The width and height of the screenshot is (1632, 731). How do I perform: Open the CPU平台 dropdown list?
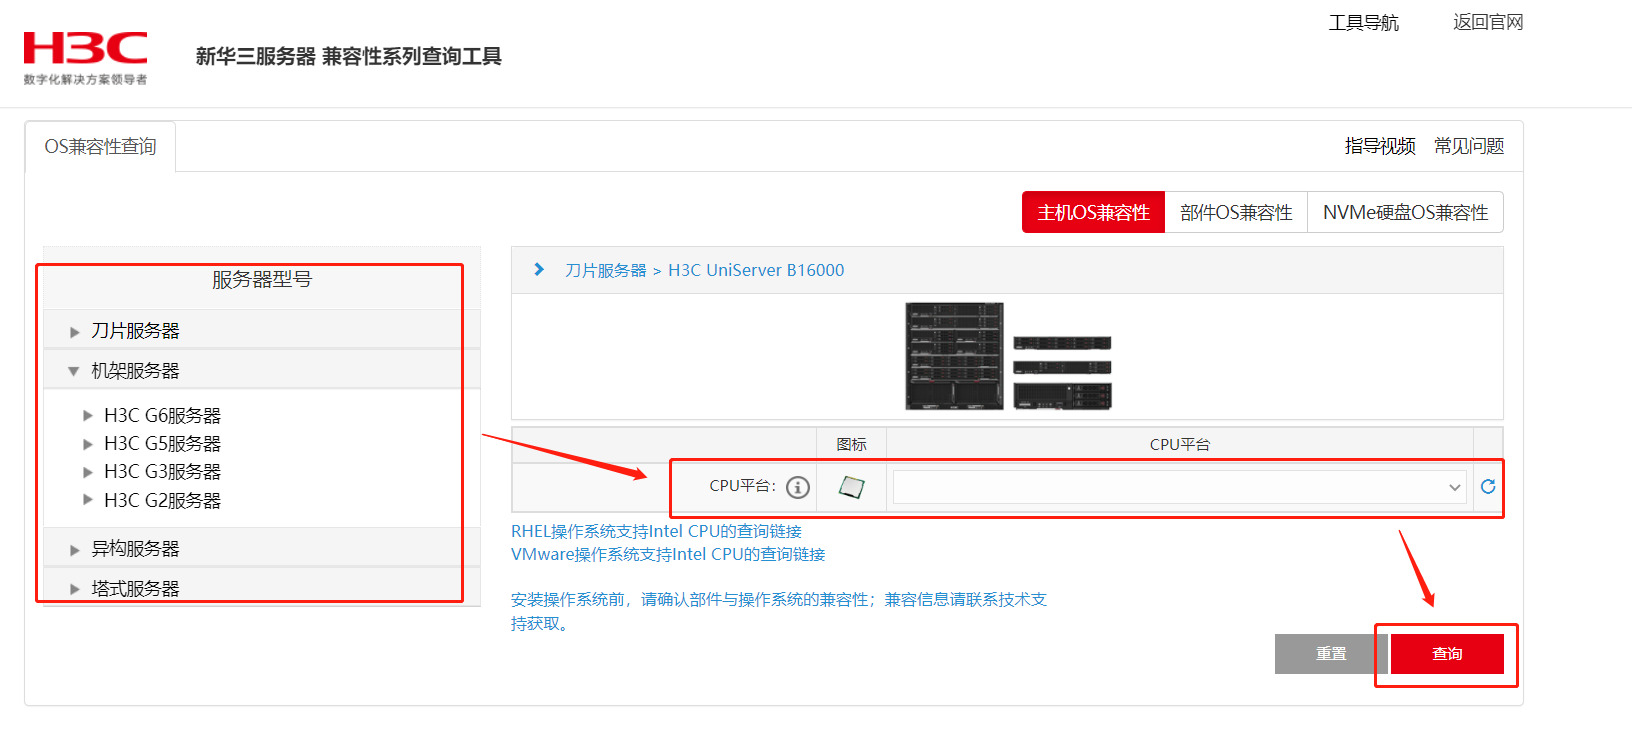point(1180,487)
